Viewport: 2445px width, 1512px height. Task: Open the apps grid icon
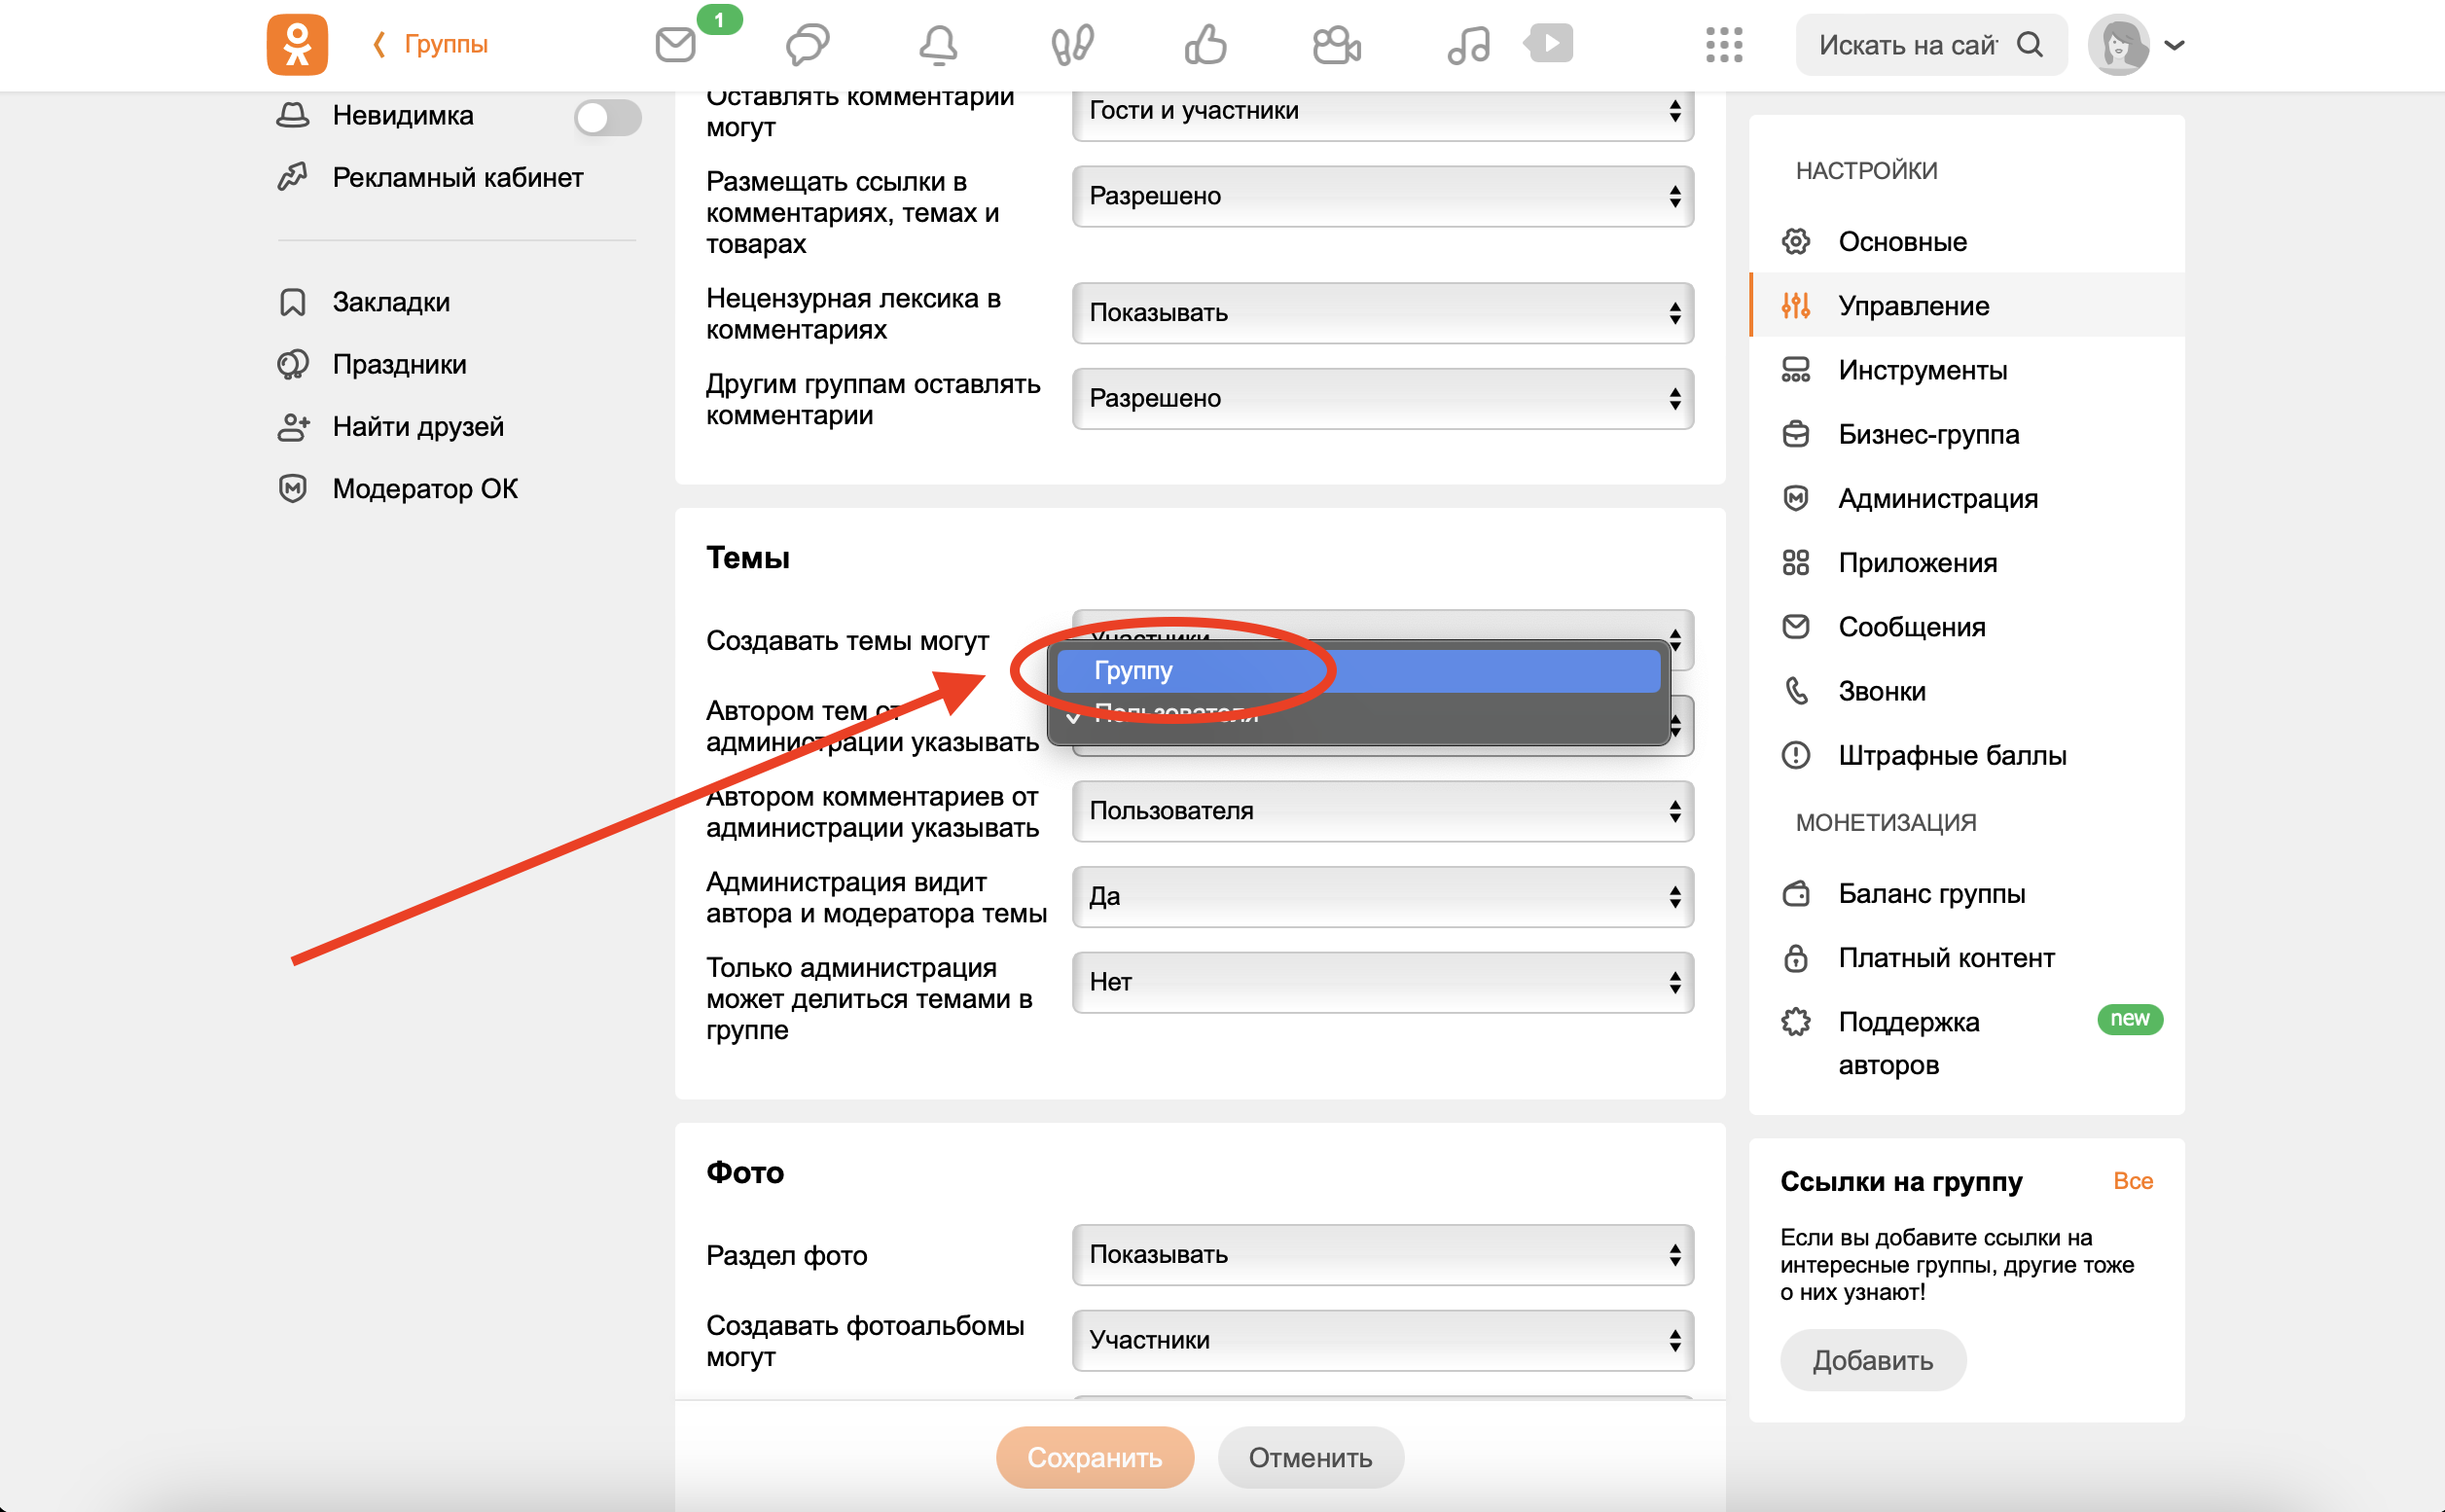[1723, 45]
